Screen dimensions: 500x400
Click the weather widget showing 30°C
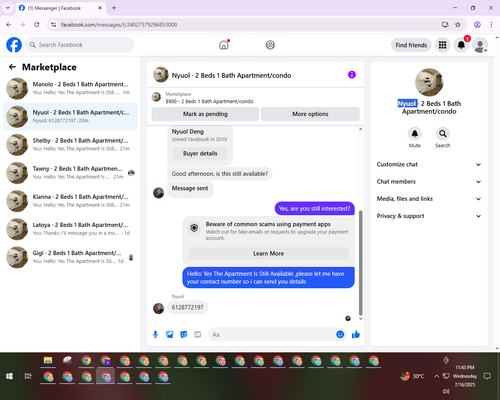(412, 376)
